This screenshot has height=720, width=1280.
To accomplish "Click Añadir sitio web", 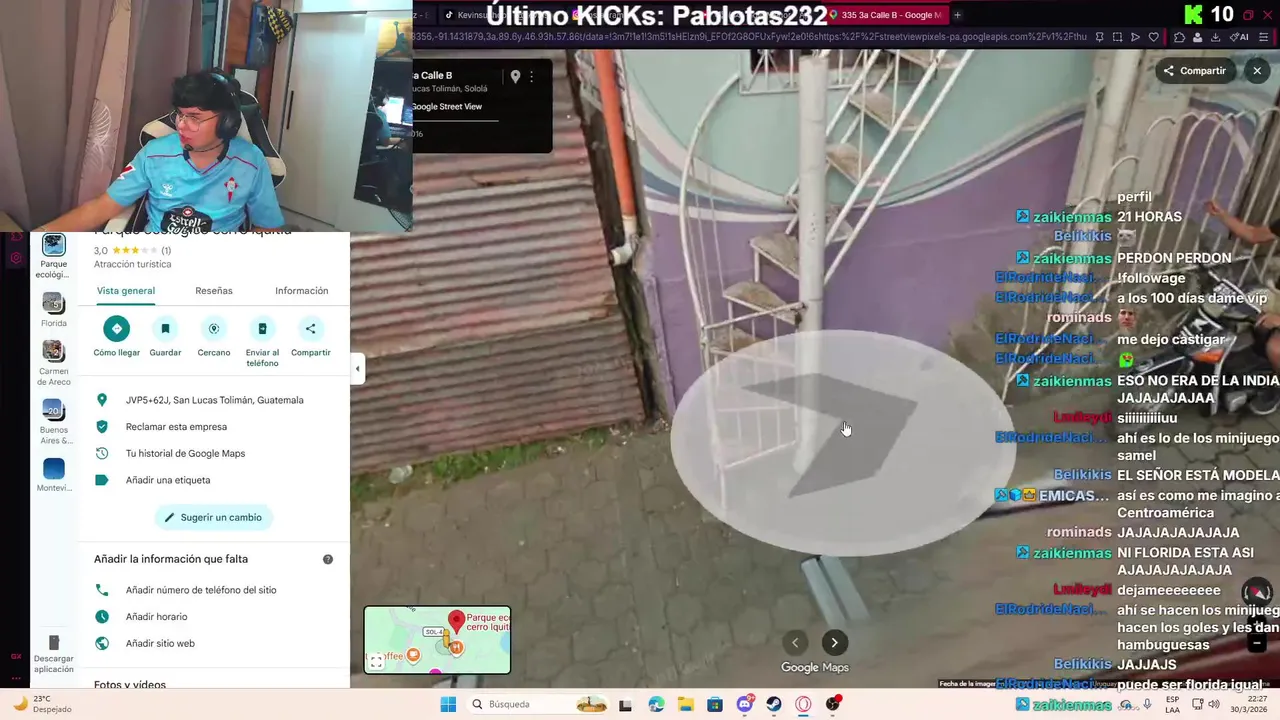I will coord(214,644).
